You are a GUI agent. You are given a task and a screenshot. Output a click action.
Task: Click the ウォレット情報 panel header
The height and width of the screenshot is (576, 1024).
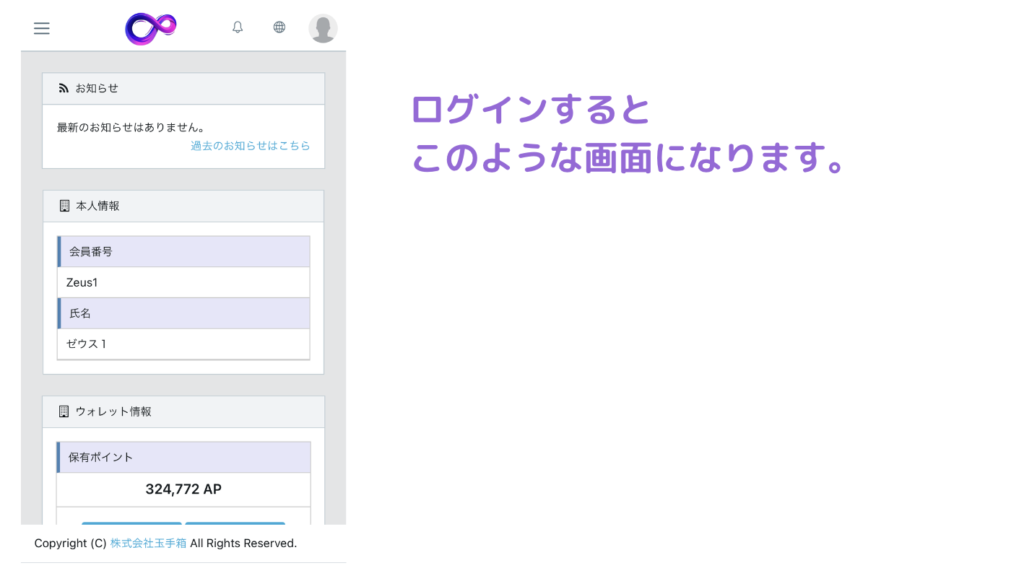[183, 412]
